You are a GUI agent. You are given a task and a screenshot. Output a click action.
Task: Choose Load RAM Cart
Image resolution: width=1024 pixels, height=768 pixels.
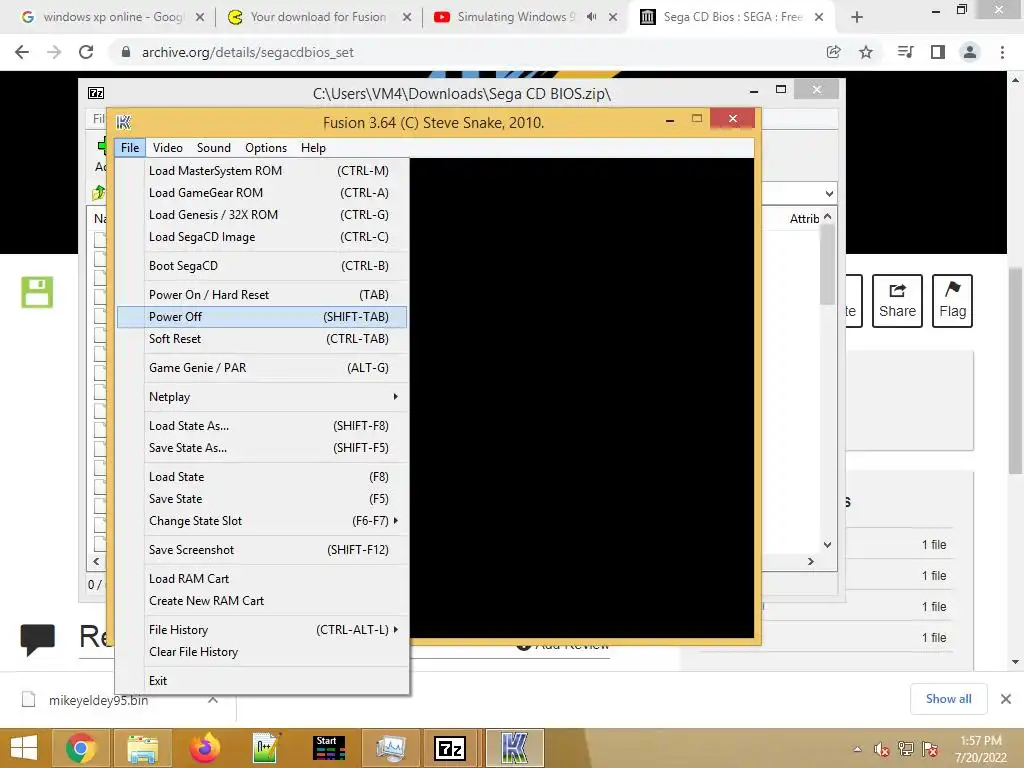tap(262, 579)
